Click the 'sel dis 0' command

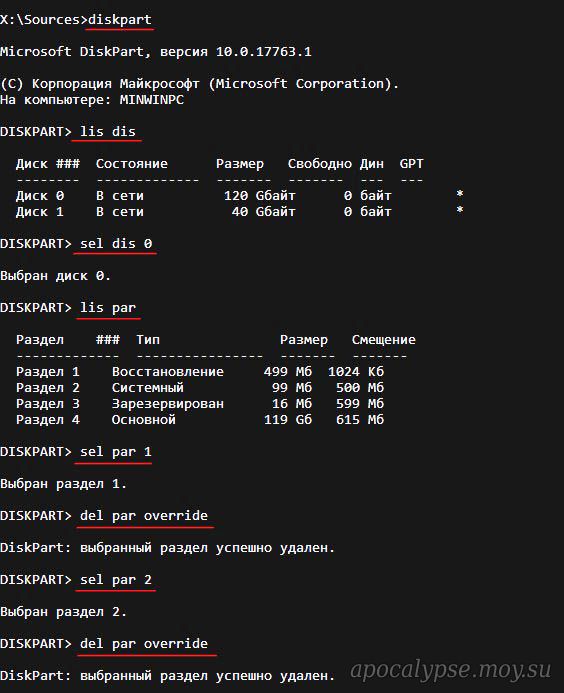(116, 244)
